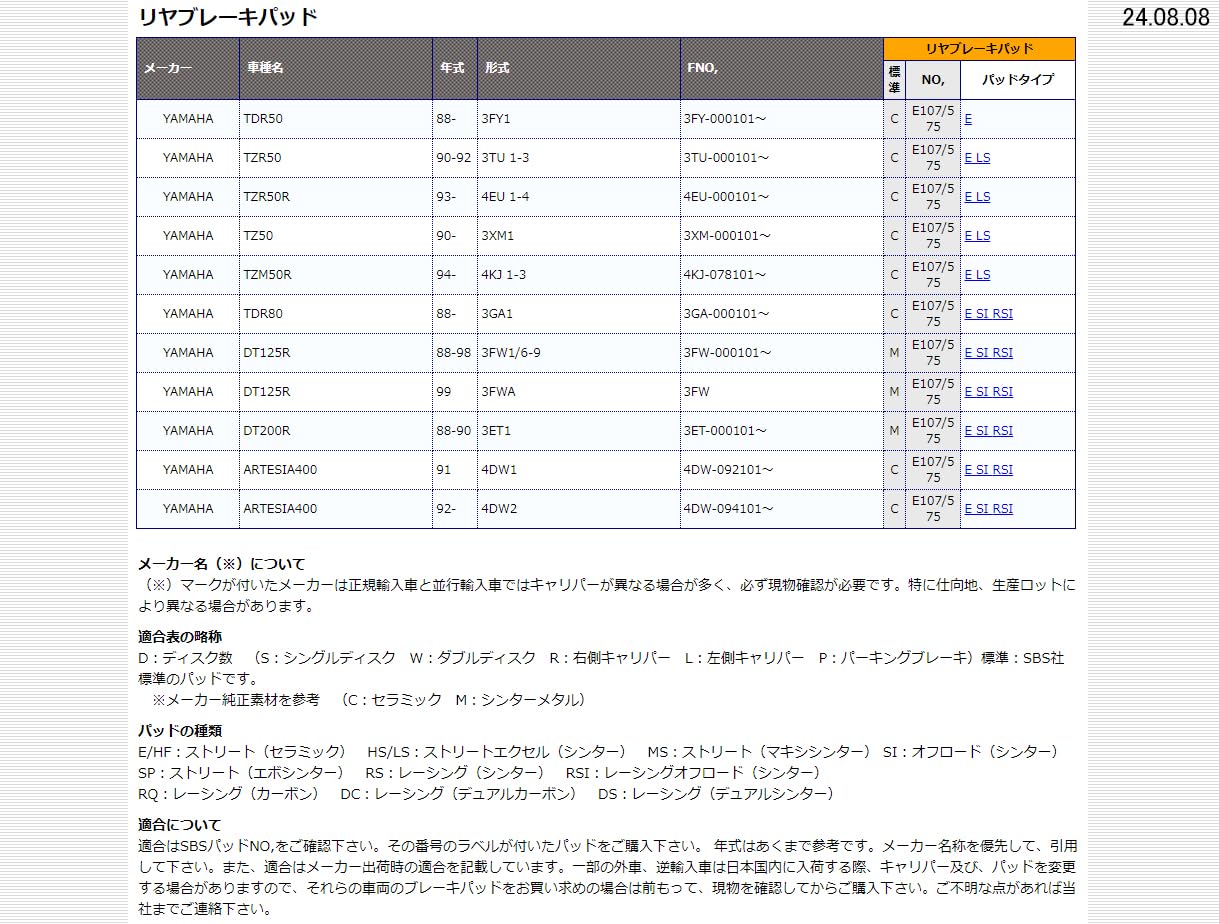Image resolution: width=1219 pixels, height=924 pixels.
Task: Open E SI RSI link for DT125R 88-98
Action: point(988,352)
